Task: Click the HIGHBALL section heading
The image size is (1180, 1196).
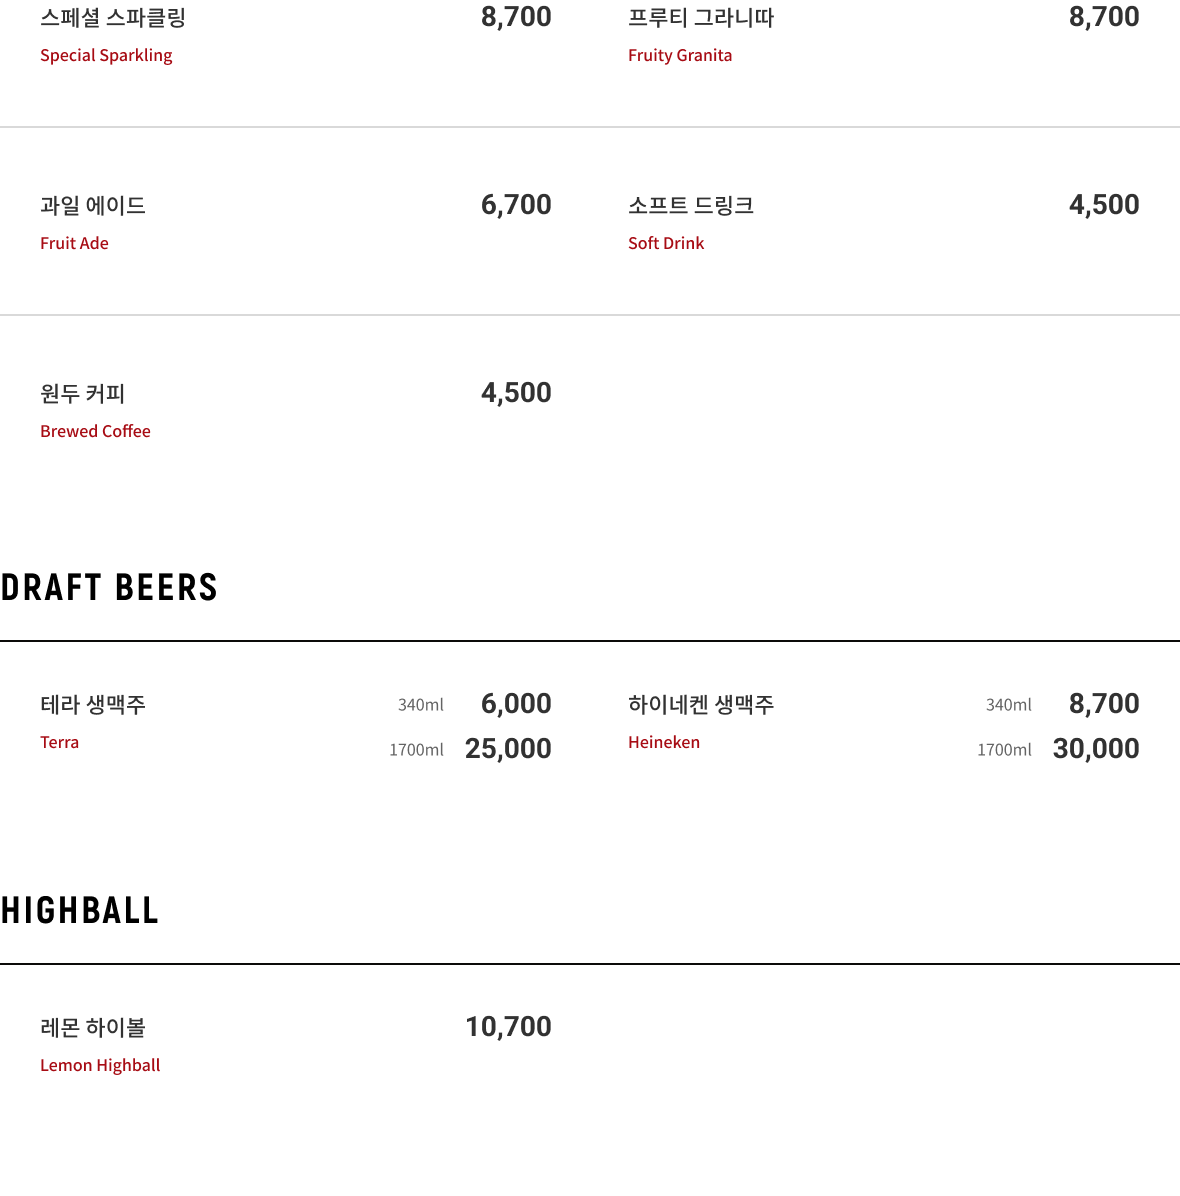Action: coord(79,911)
